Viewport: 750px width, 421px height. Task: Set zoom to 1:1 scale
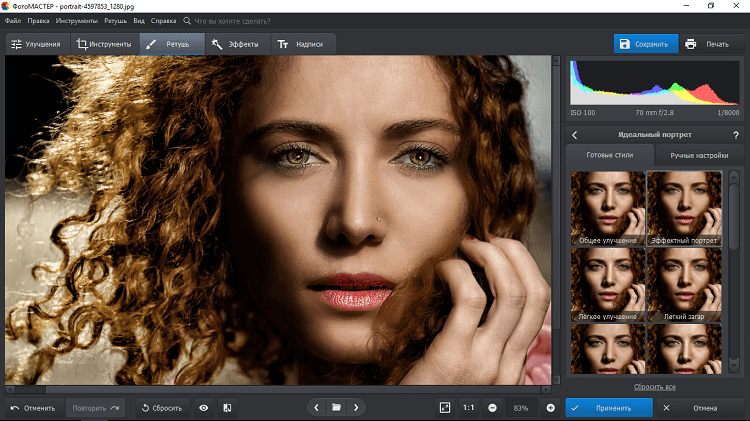point(468,408)
